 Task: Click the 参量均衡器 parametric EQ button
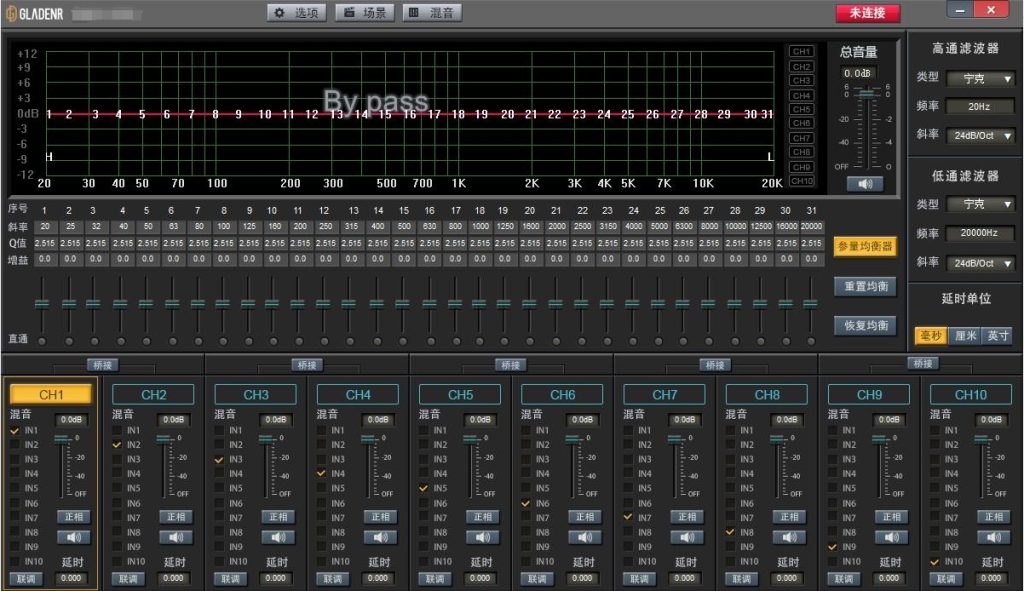(x=865, y=247)
